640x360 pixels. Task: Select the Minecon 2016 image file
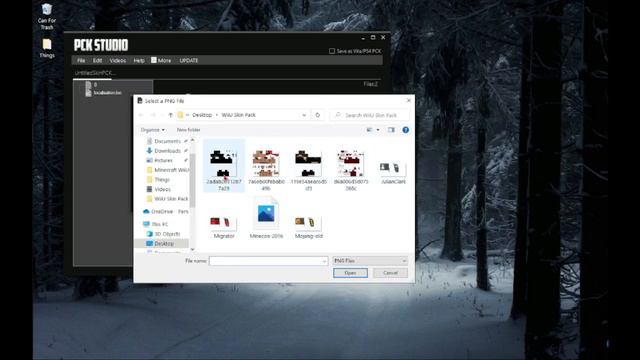click(266, 218)
